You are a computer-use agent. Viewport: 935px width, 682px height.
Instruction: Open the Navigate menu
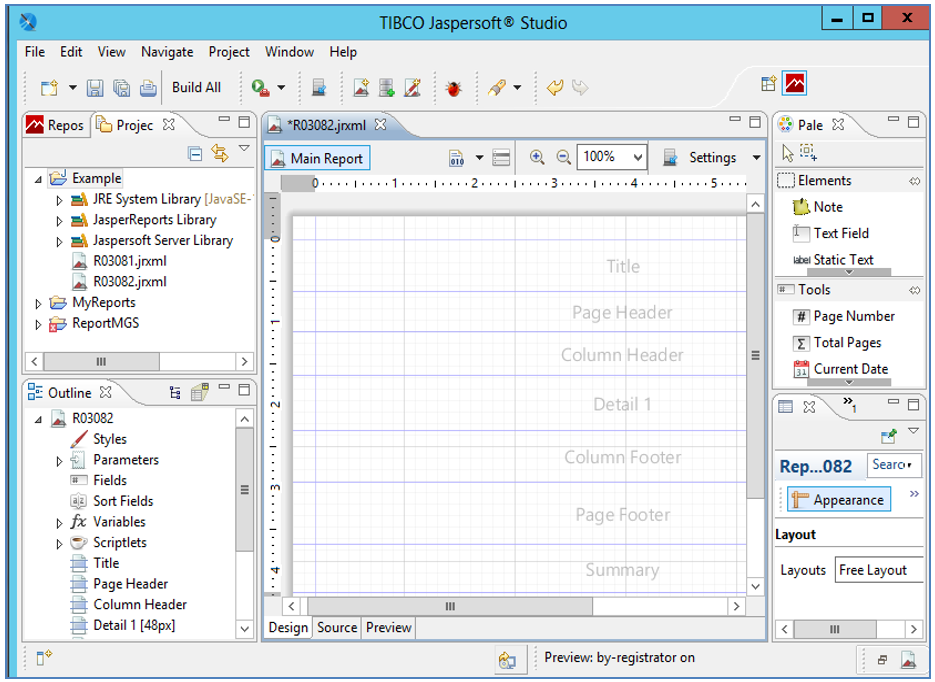click(167, 52)
